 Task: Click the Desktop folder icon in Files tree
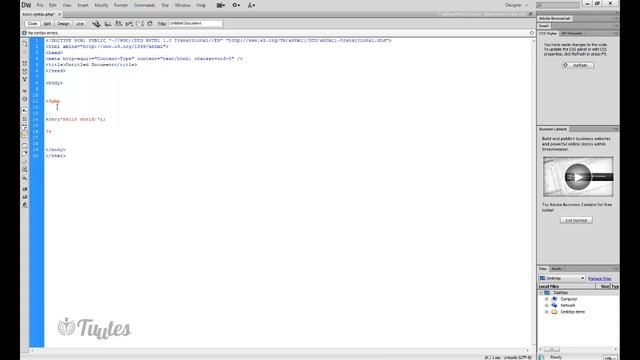tap(547, 293)
